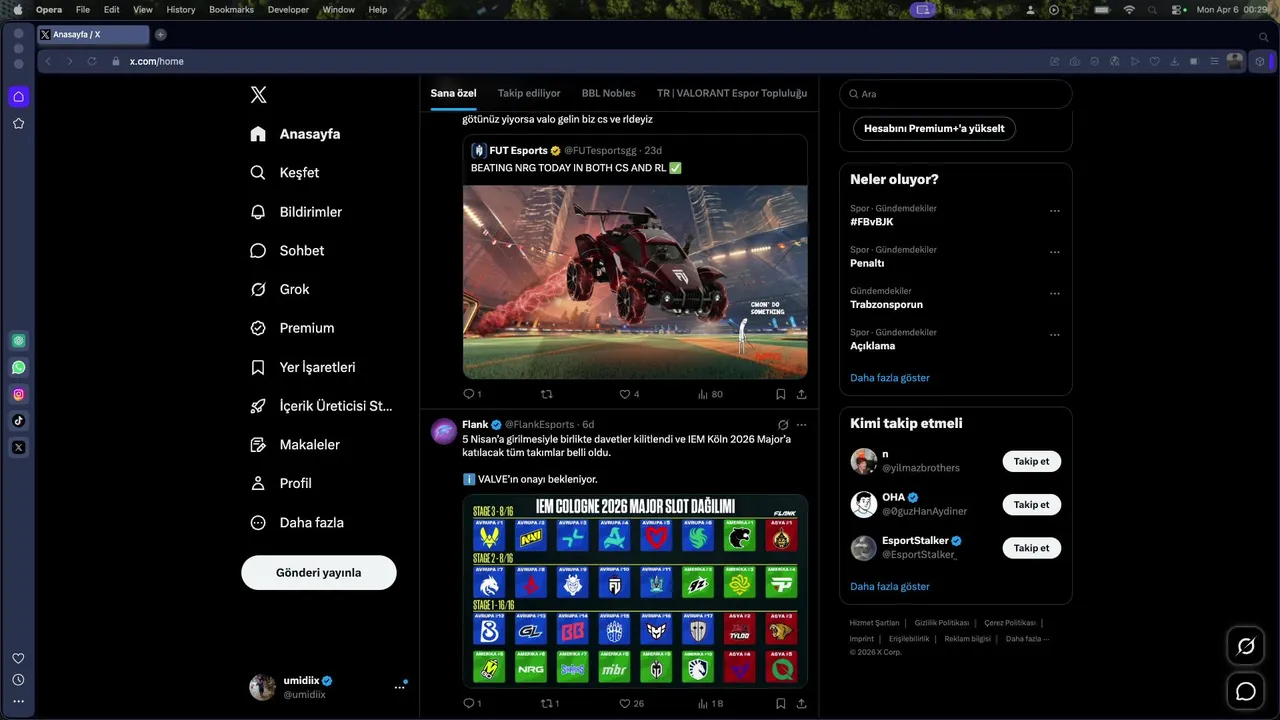Follow OHA with Takip et
1280x720 pixels.
[1031, 505]
